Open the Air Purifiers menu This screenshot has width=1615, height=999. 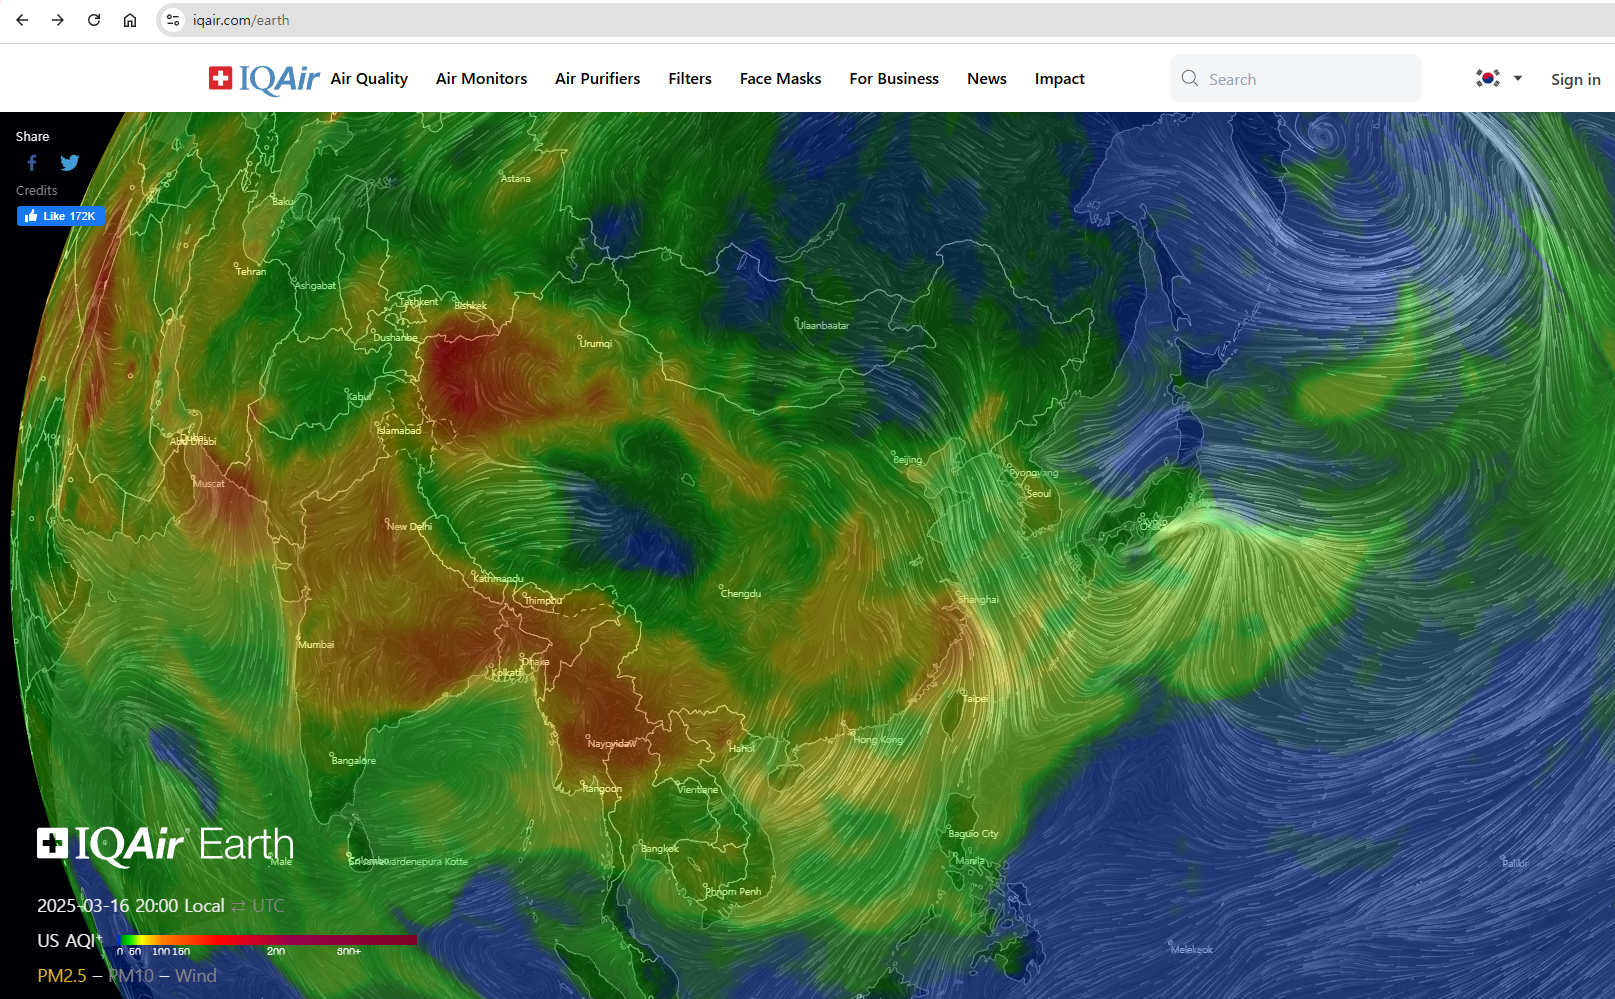(598, 79)
